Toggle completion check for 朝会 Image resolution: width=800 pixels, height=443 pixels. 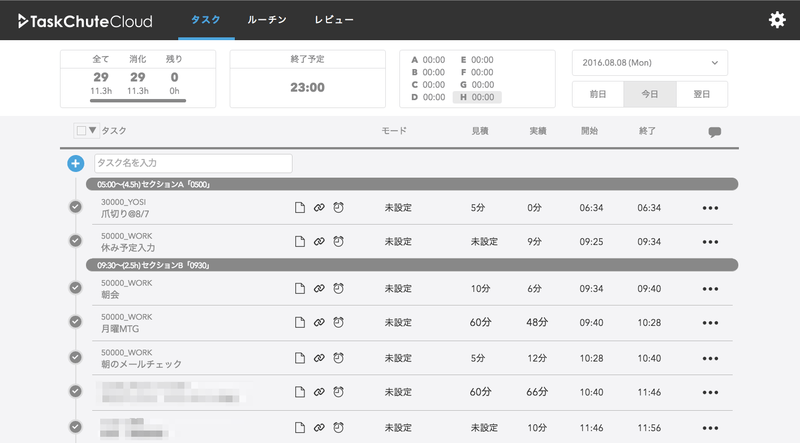[76, 288]
